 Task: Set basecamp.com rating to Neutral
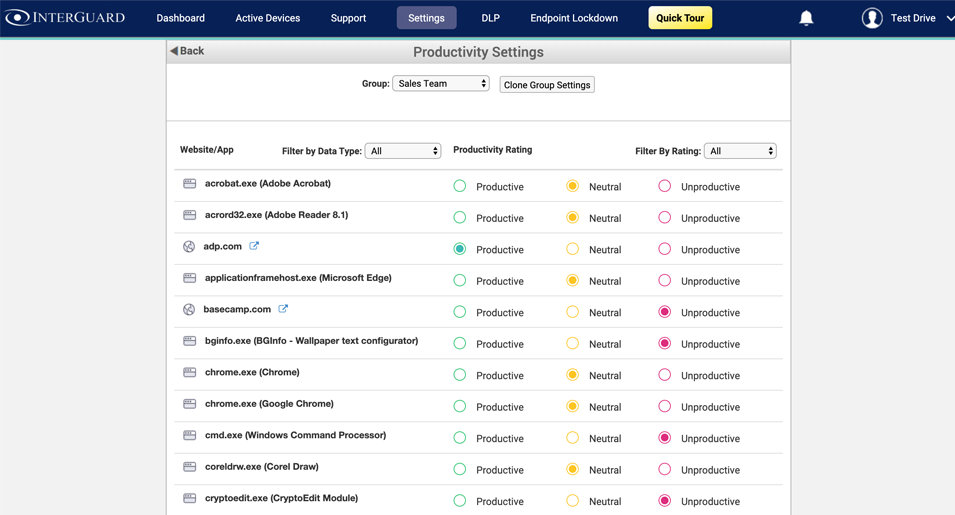572,312
